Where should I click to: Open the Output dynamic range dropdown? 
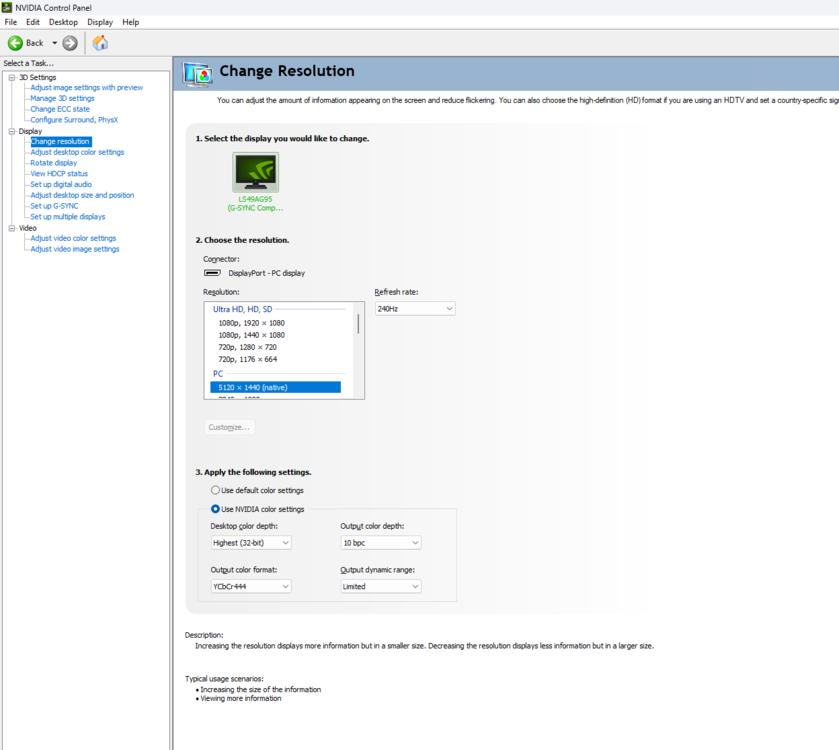(380, 587)
